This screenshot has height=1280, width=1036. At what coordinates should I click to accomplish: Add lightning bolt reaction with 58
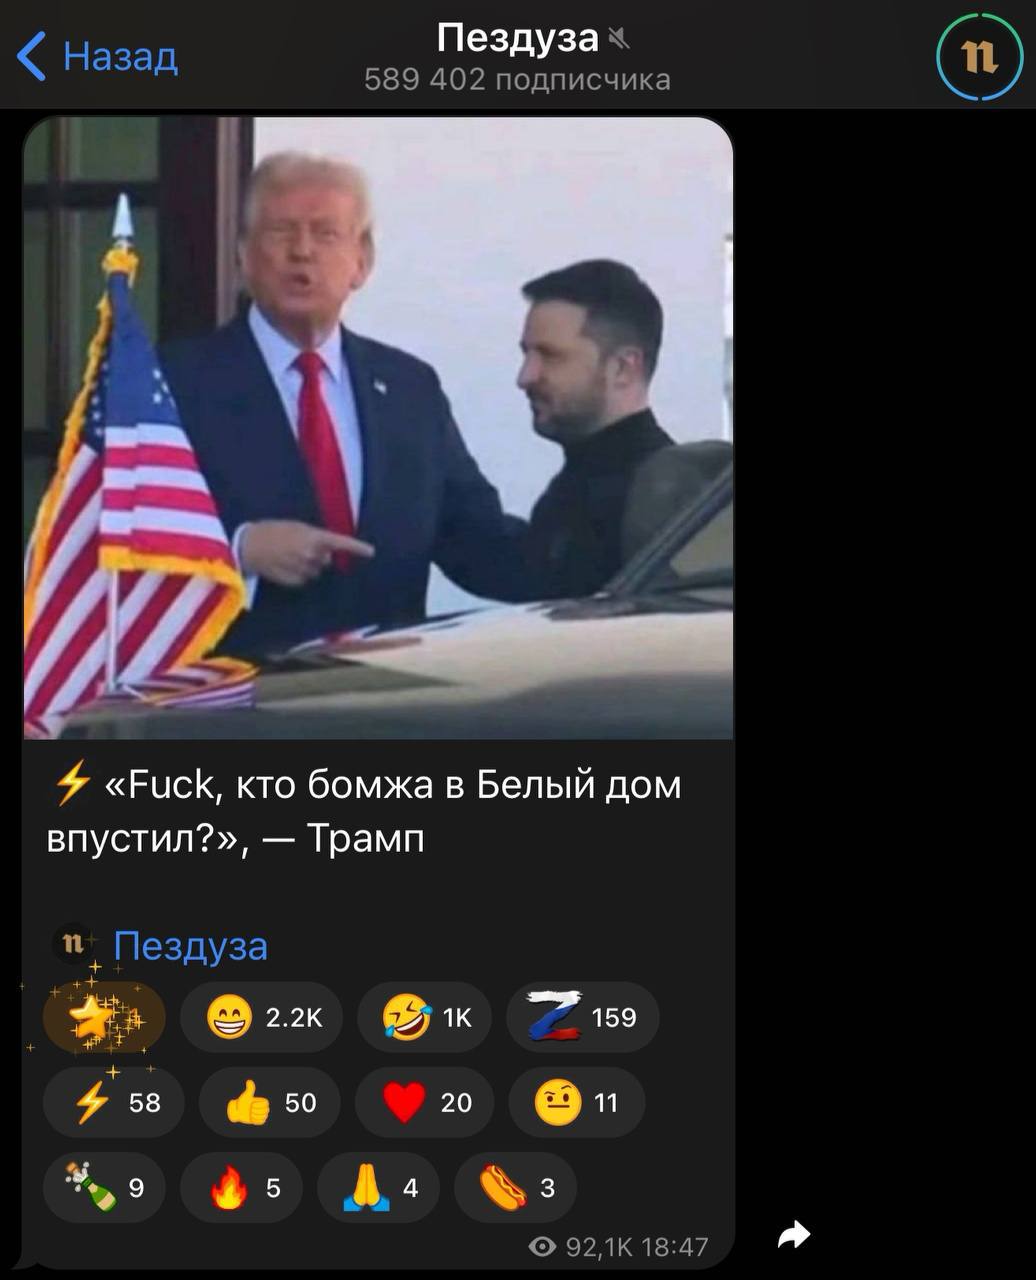coord(113,1102)
